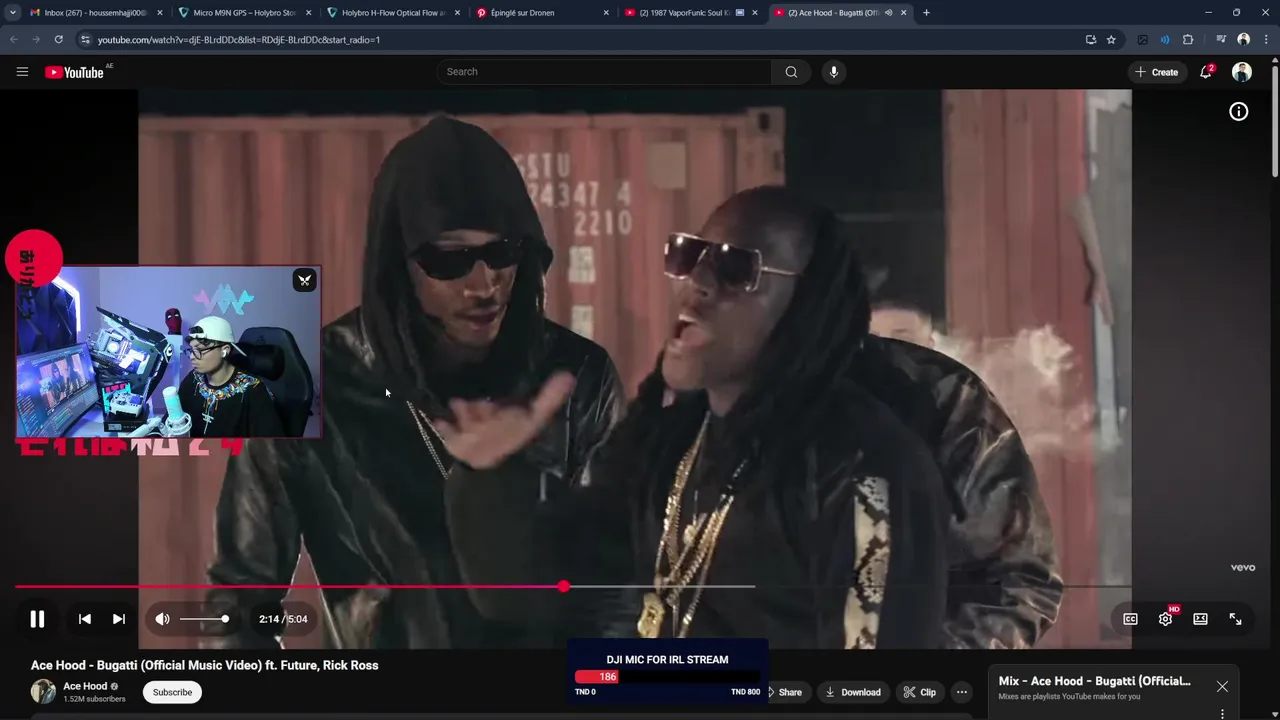Mute the video with speaker icon

tap(162, 619)
